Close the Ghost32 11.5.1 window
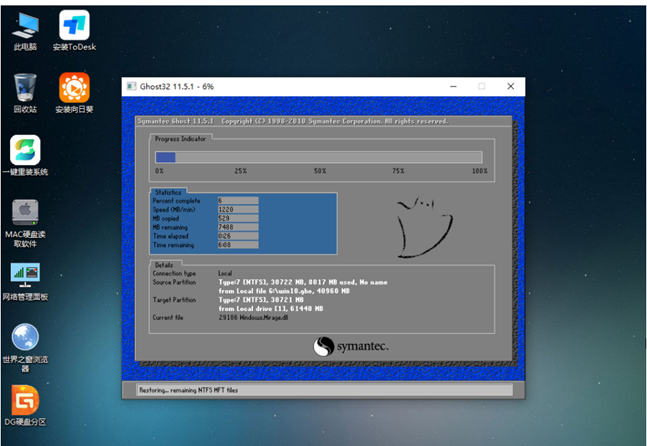 pyautogui.click(x=510, y=87)
